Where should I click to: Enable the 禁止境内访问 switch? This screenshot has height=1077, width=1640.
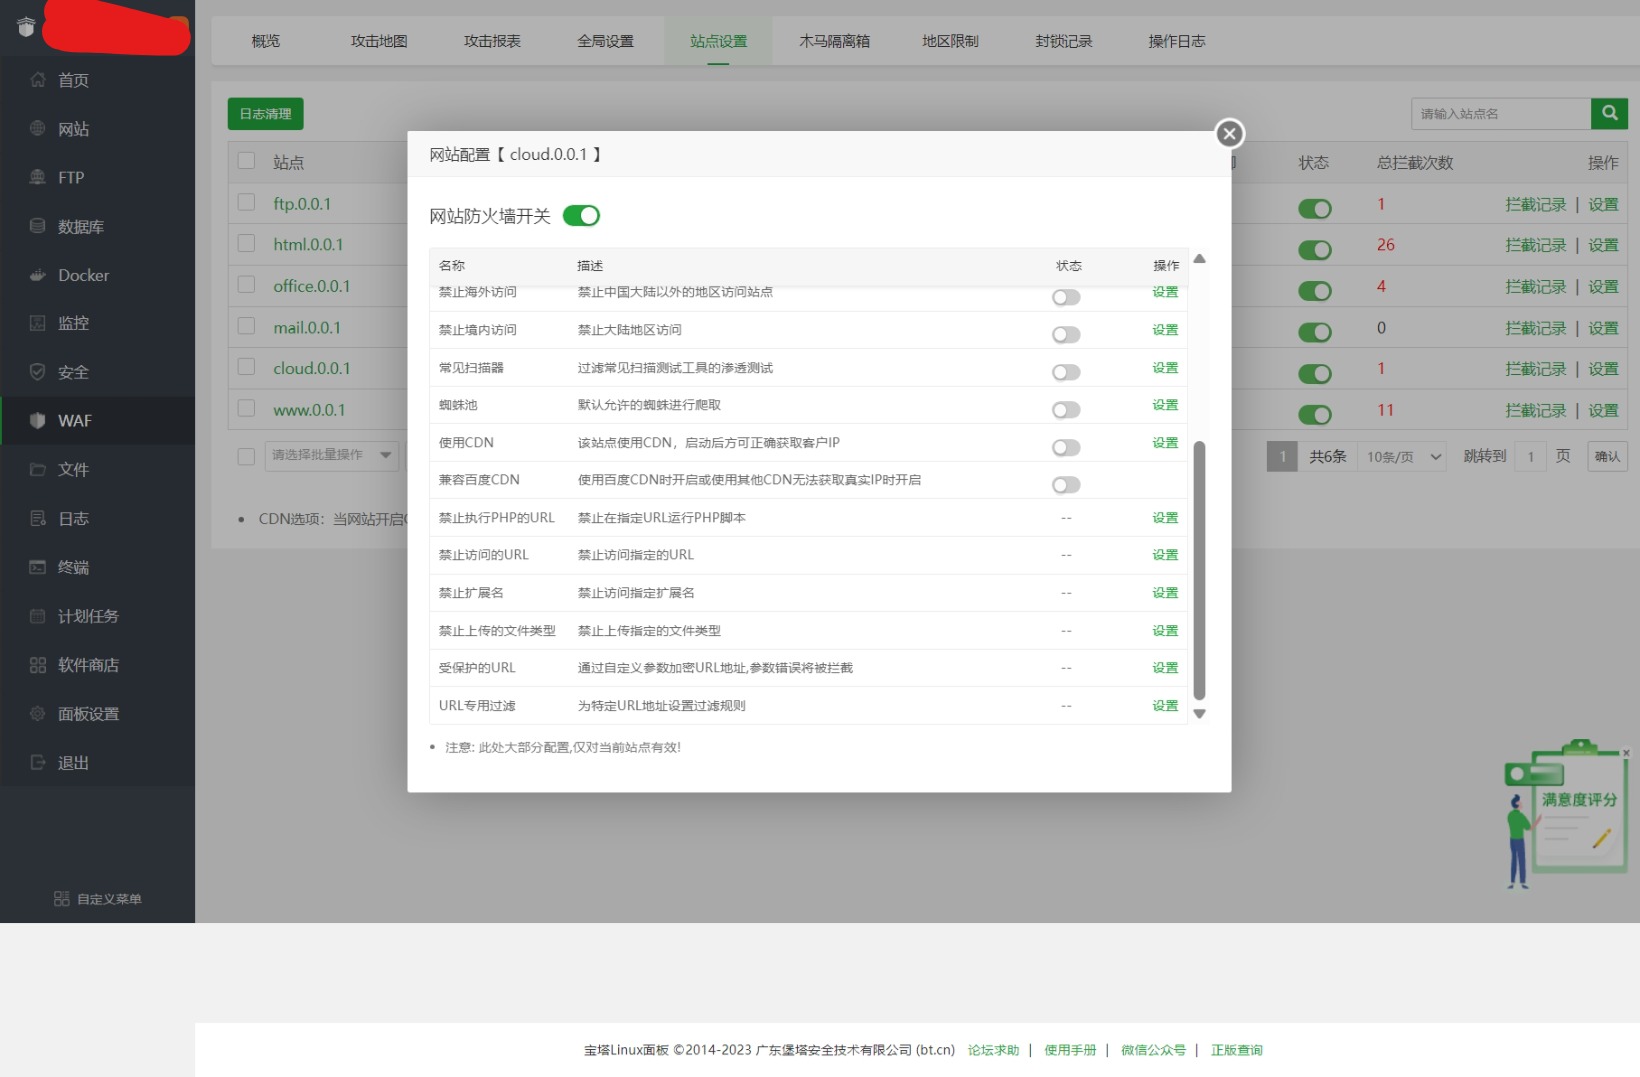[1066, 335]
